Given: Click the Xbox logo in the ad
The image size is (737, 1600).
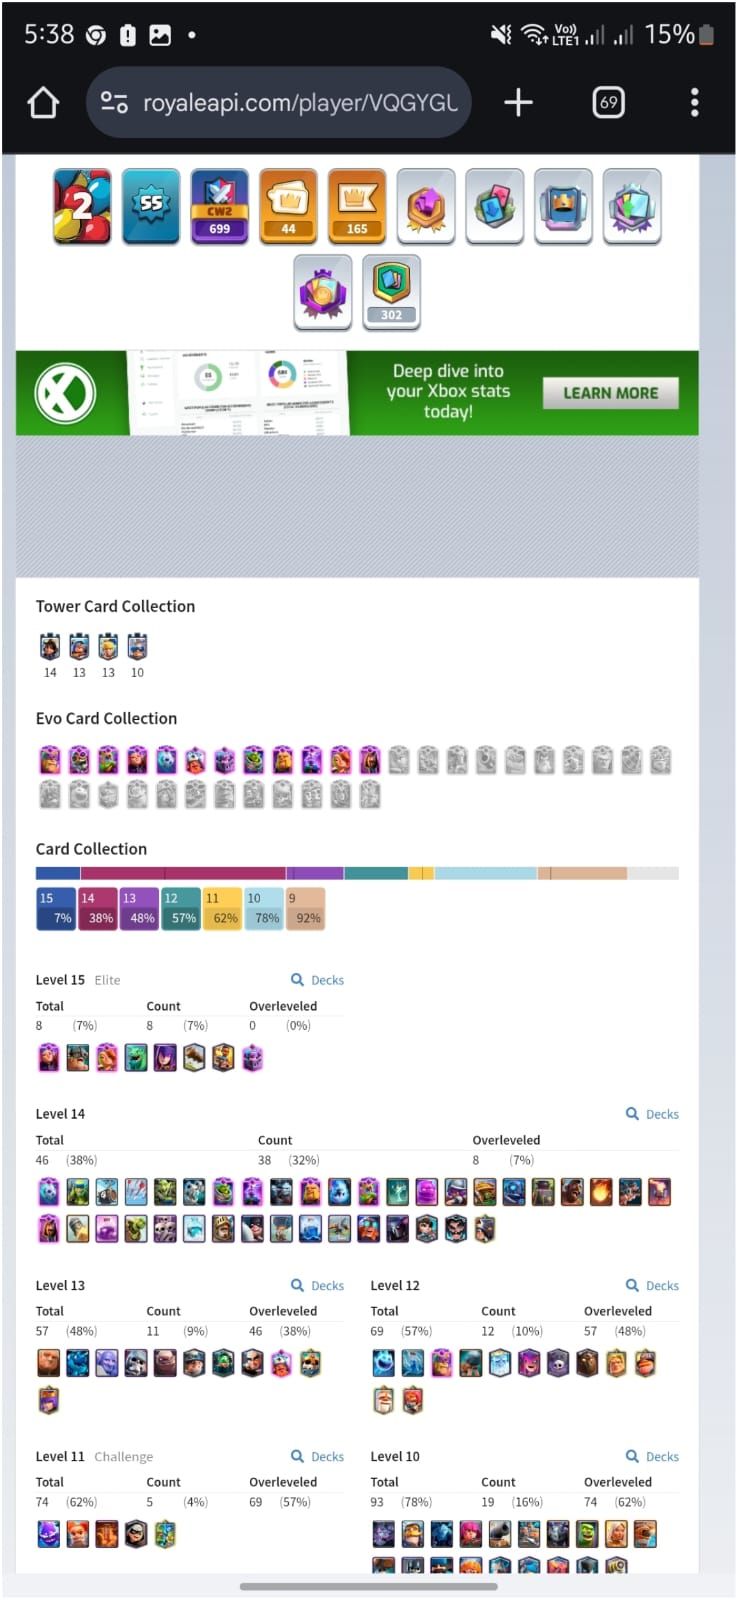Looking at the screenshot, I should coord(66,392).
